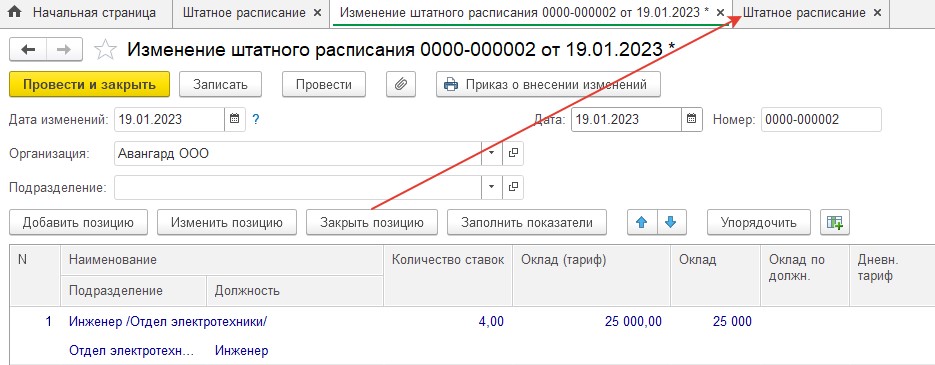Click the Записать button
The image size is (935, 365).
point(220,84)
